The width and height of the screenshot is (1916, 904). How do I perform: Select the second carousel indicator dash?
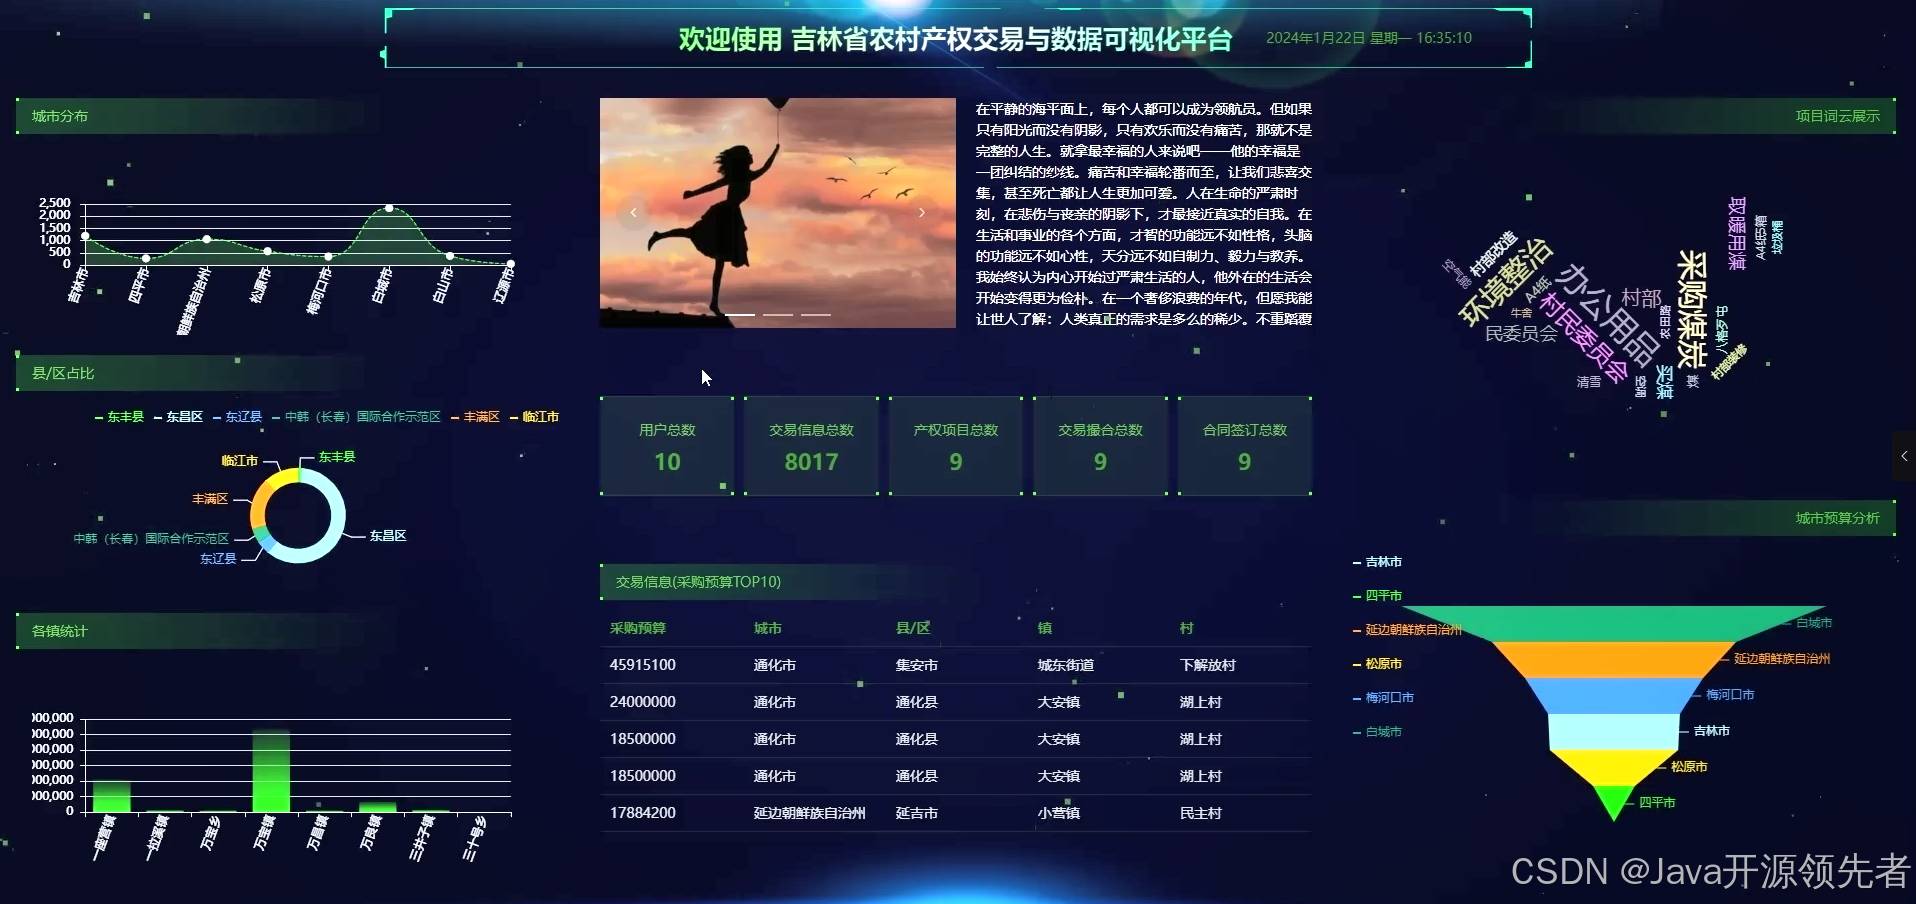[778, 315]
